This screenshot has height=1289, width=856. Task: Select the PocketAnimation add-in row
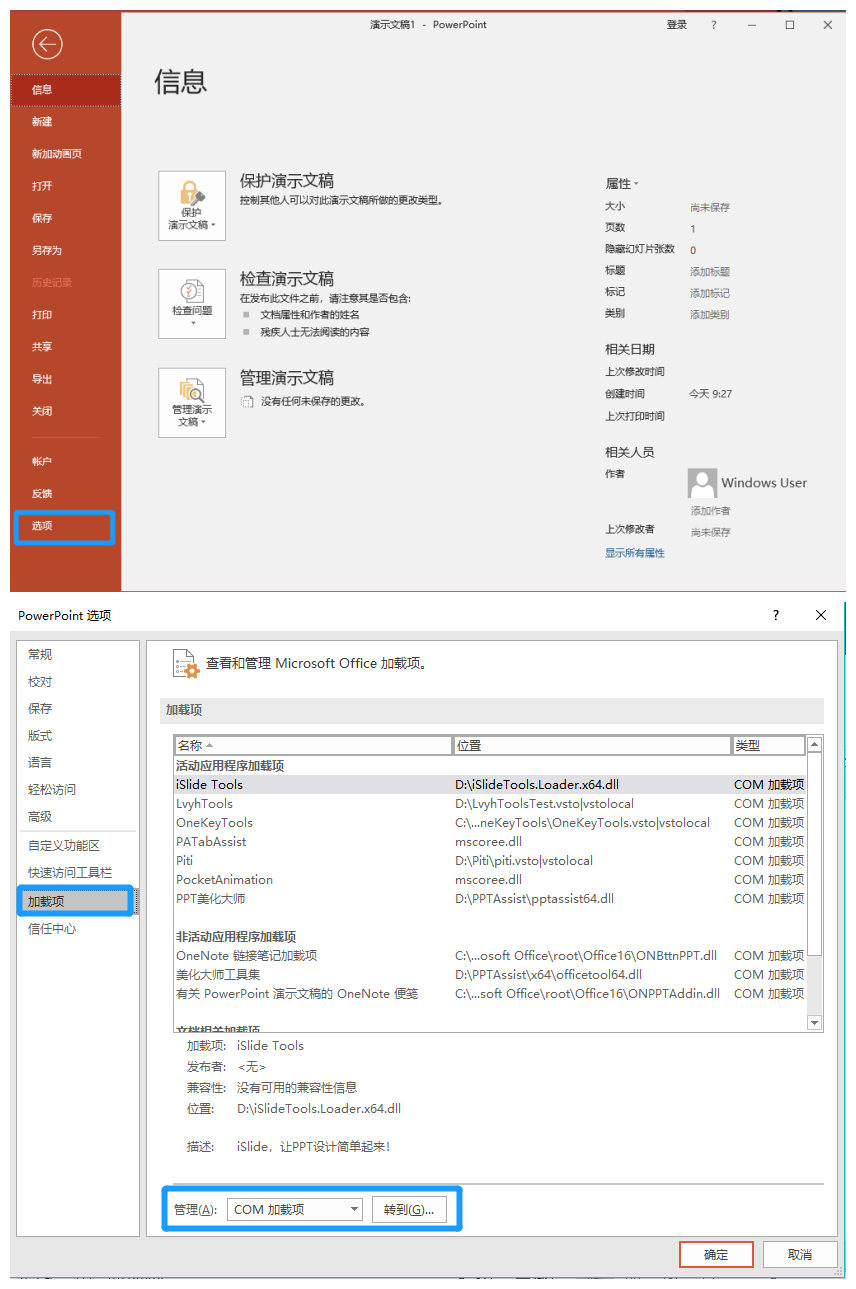(x=490, y=880)
